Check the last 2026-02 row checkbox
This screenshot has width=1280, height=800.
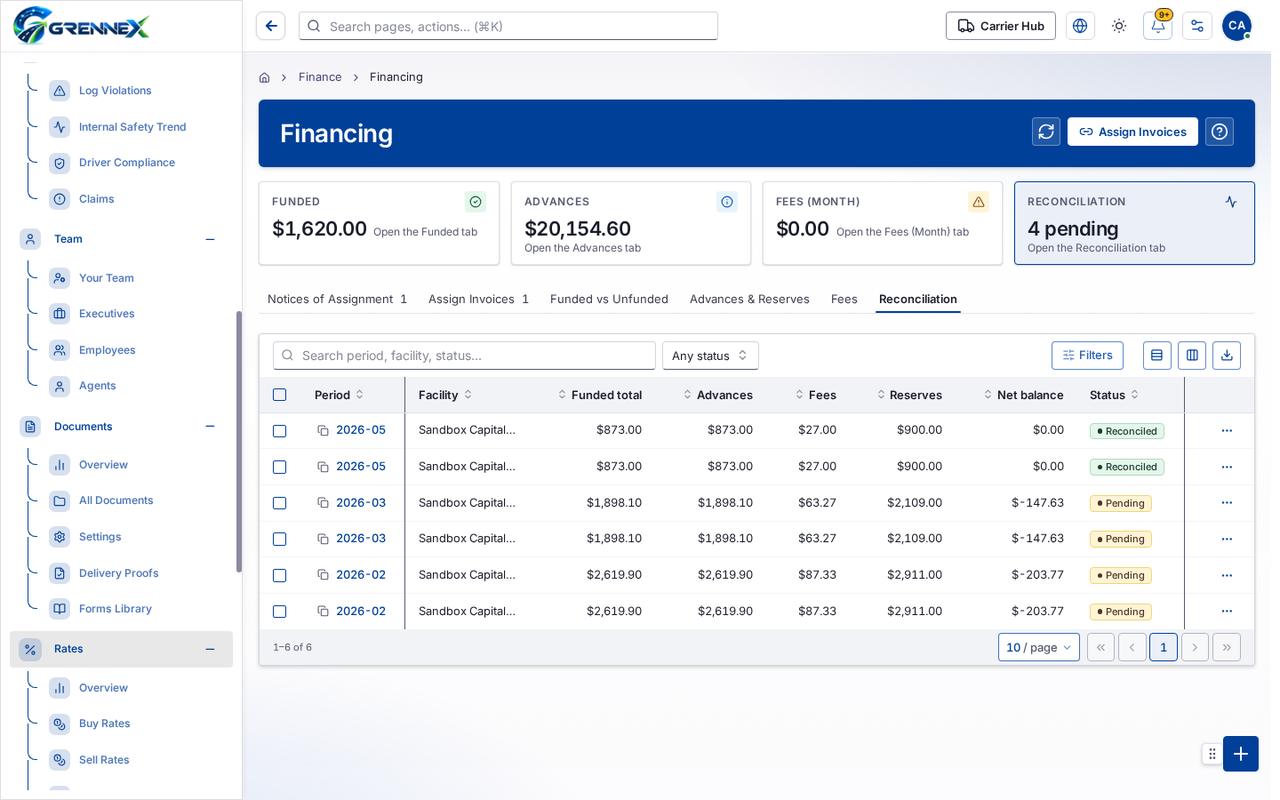(279, 611)
